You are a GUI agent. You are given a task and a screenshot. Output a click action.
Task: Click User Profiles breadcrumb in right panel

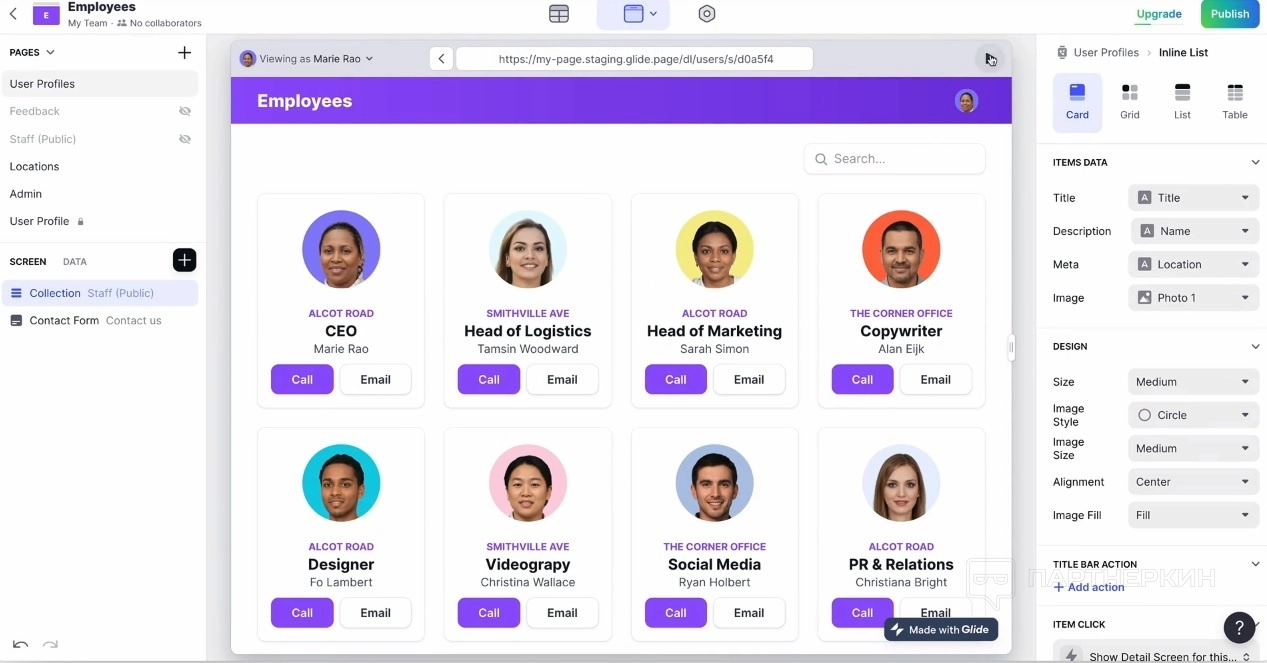click(x=1106, y=53)
